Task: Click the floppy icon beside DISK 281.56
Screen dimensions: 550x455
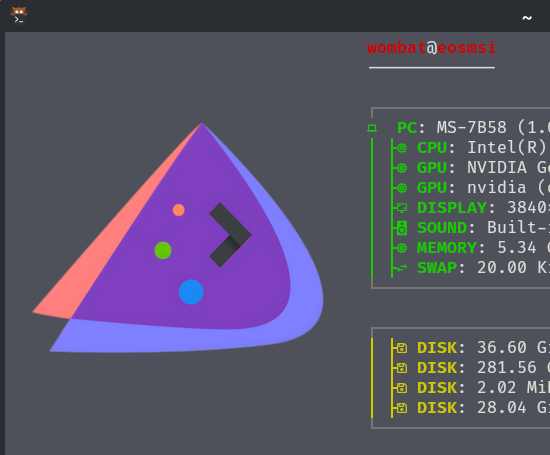Action: tap(402, 368)
